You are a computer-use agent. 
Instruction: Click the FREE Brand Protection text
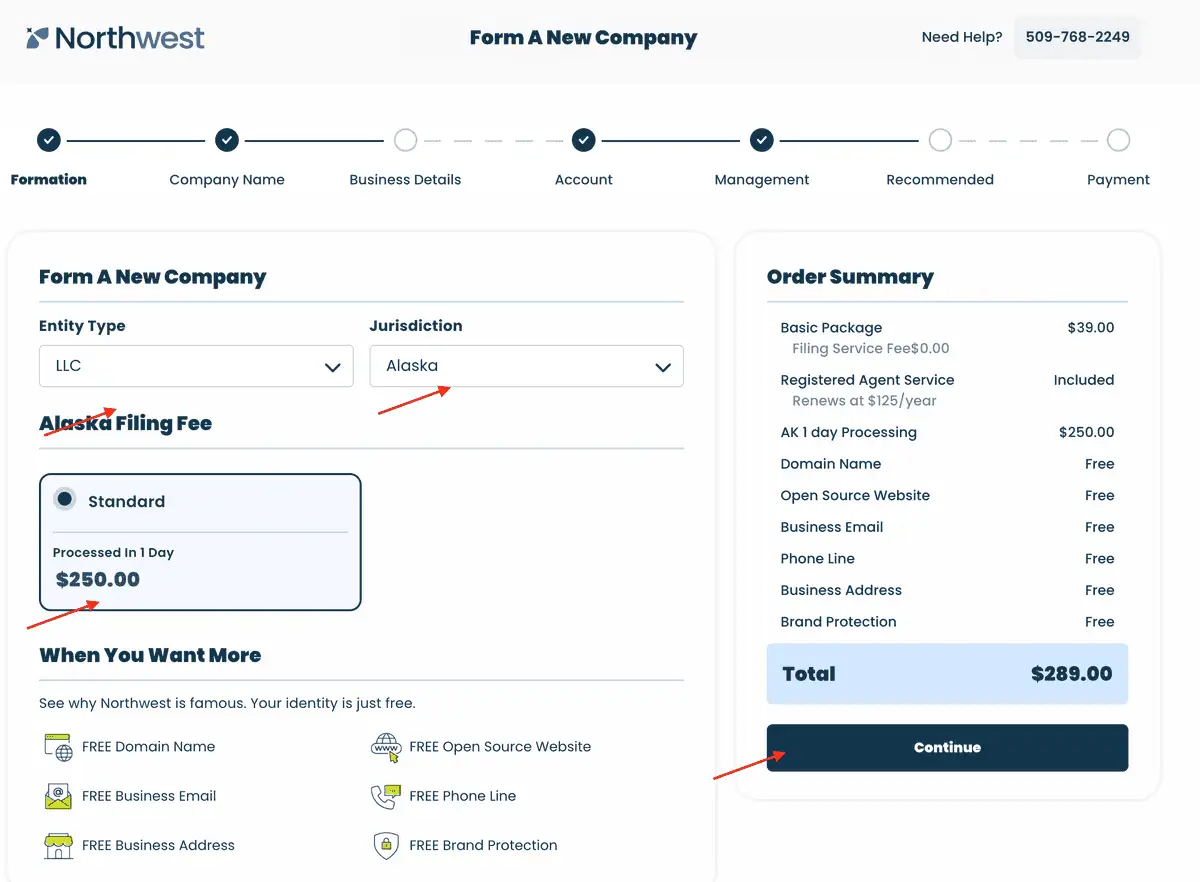tap(483, 845)
